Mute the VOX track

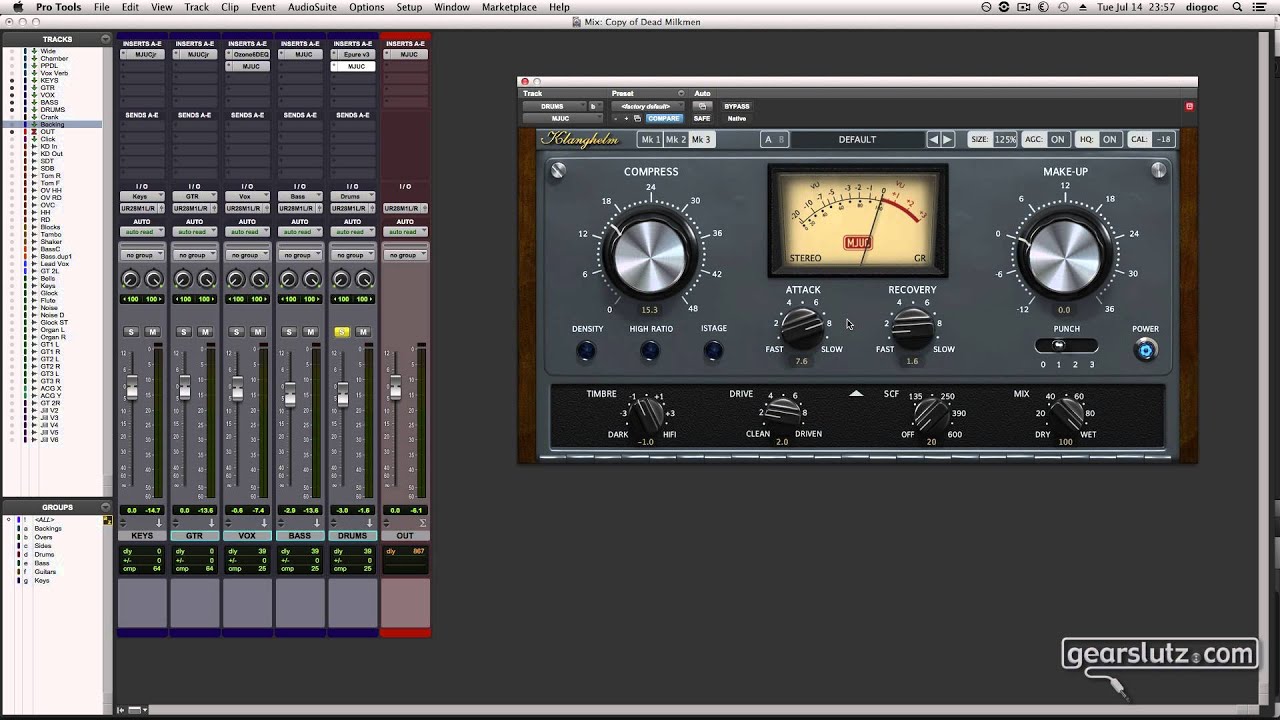pyautogui.click(x=258, y=332)
